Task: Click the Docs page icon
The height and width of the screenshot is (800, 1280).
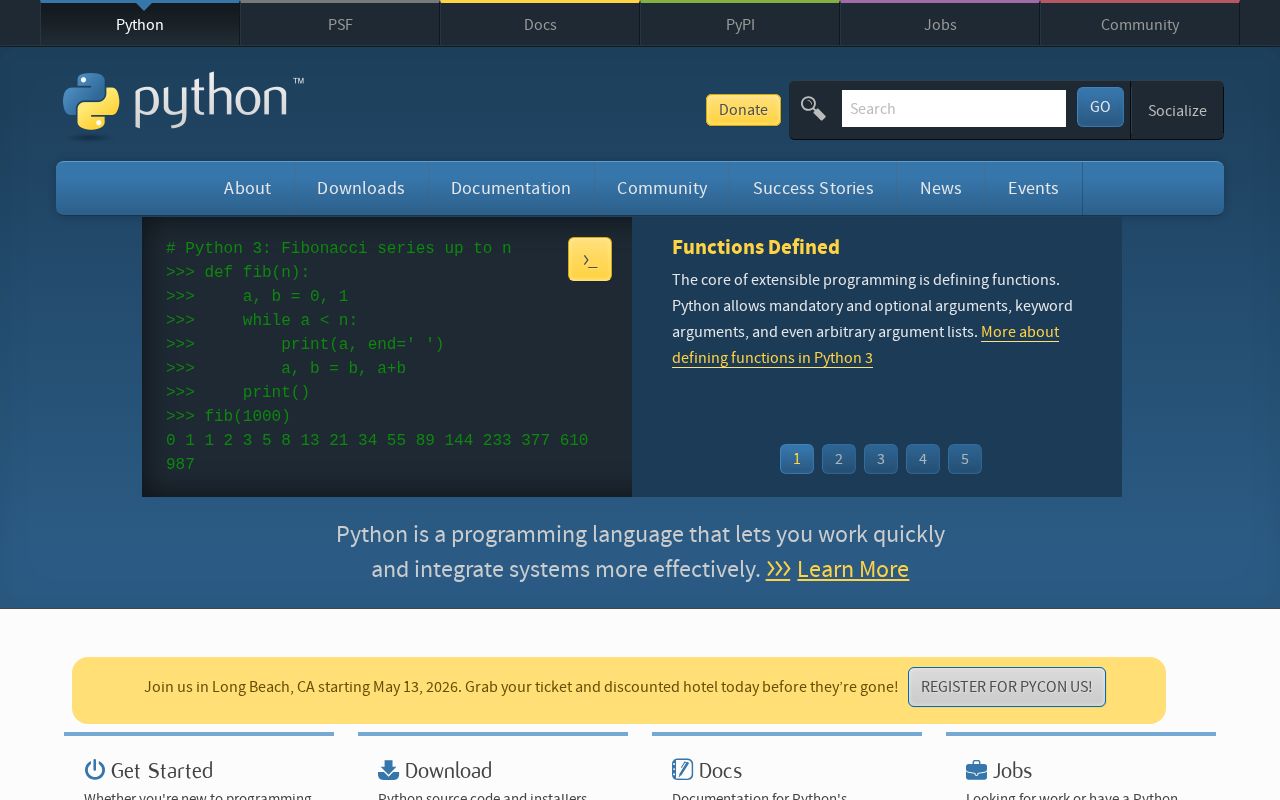Action: click(683, 769)
